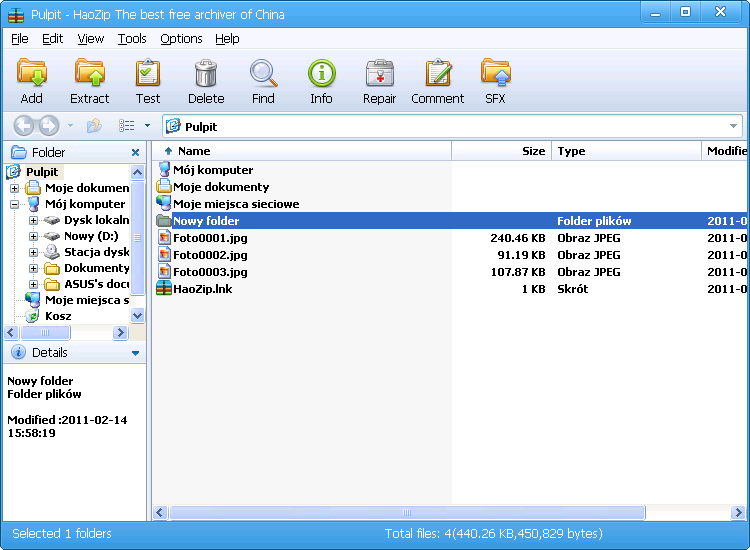
Task: Expand the Nowy (D:) drive node
Action: point(33,236)
